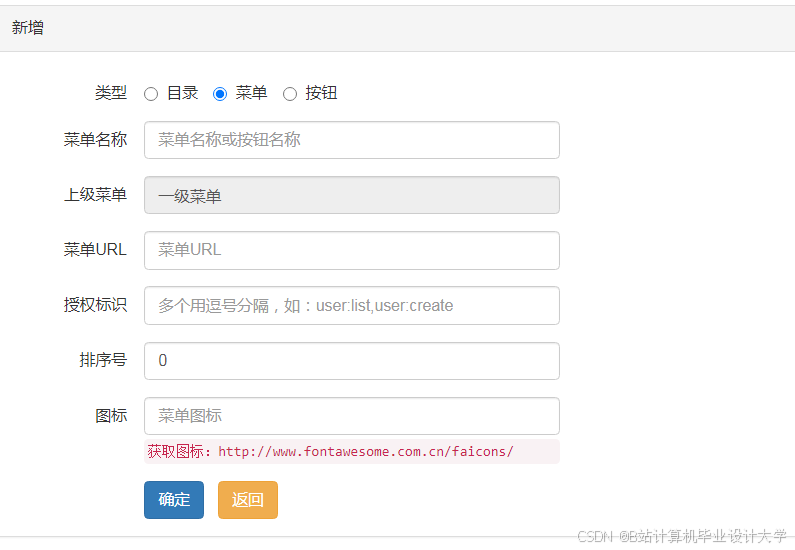Open the 上级菜单 selector showing 一级菜单
The height and width of the screenshot is (550, 795).
coord(351,195)
